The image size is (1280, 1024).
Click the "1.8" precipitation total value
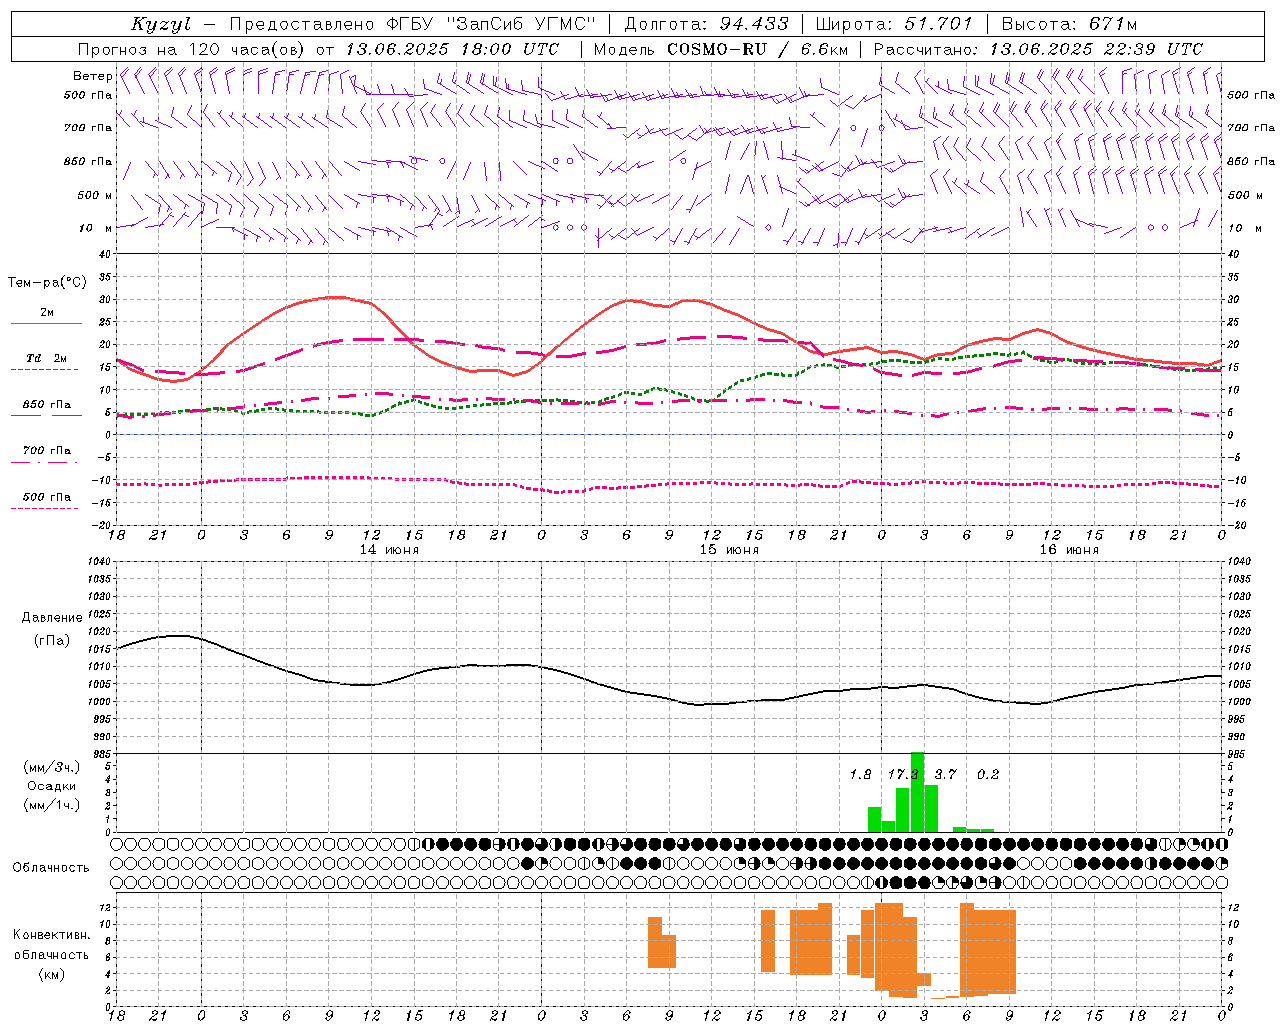click(x=860, y=775)
